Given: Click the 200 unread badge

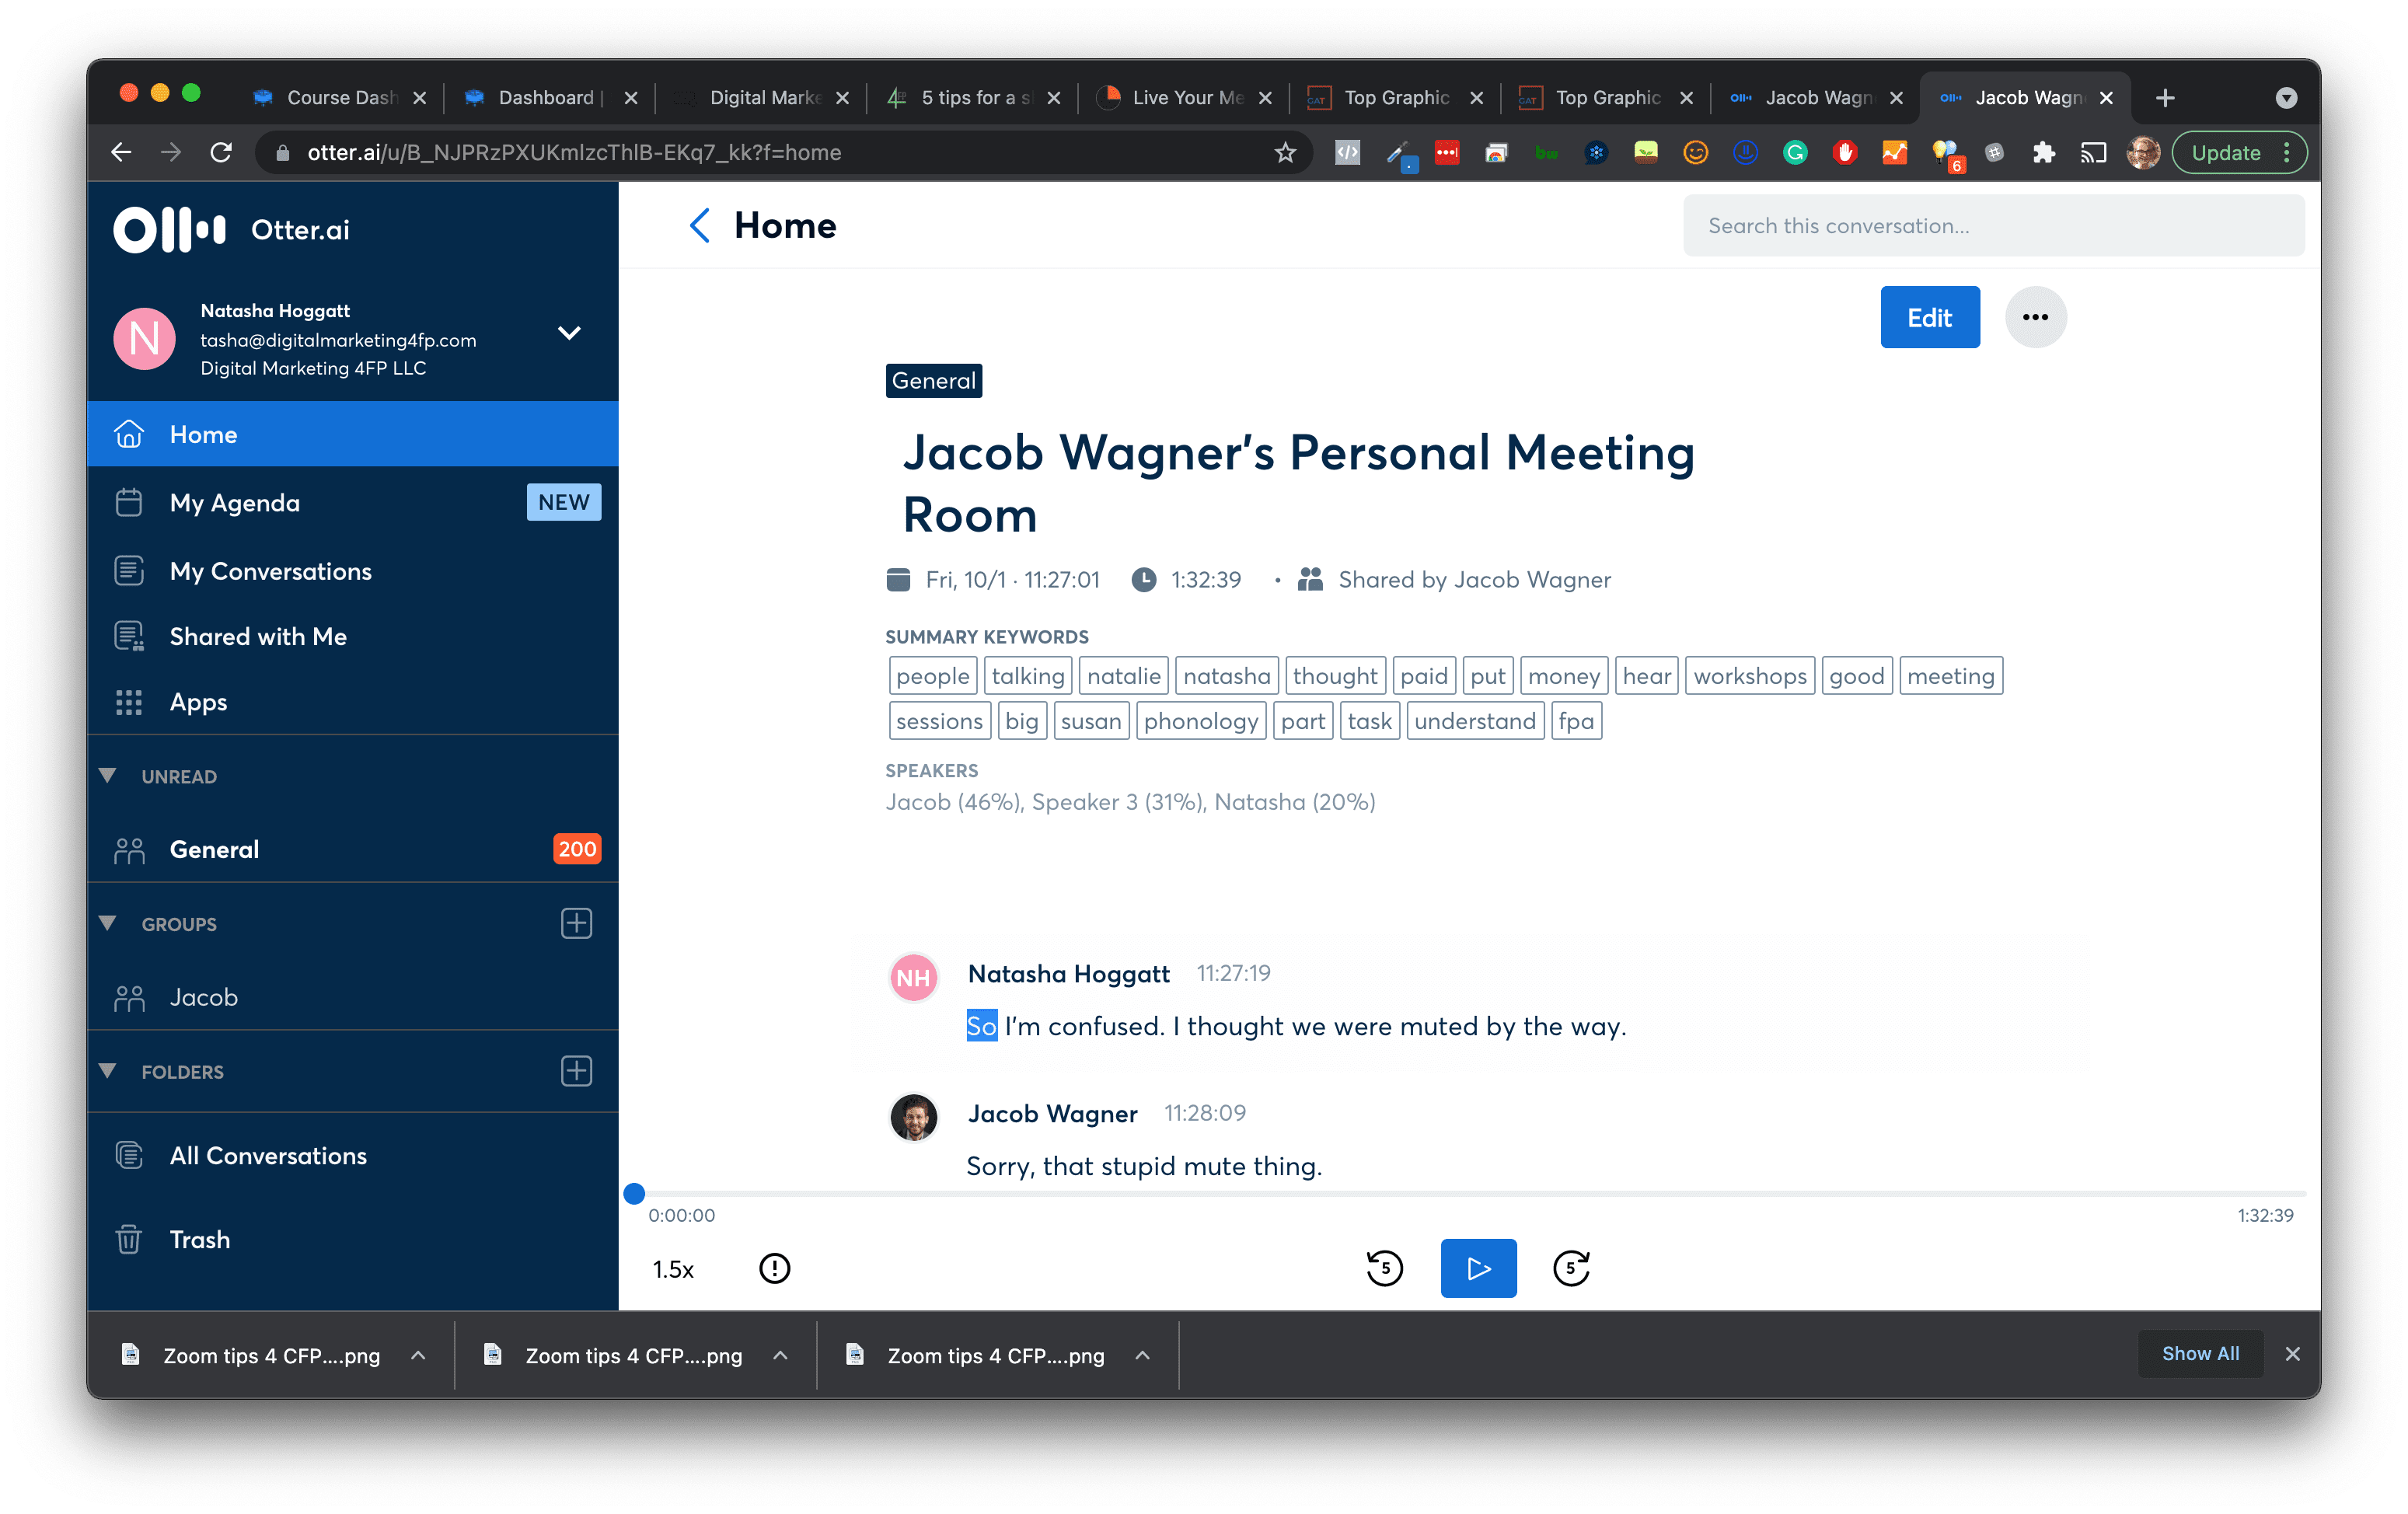Looking at the screenshot, I should tap(577, 849).
